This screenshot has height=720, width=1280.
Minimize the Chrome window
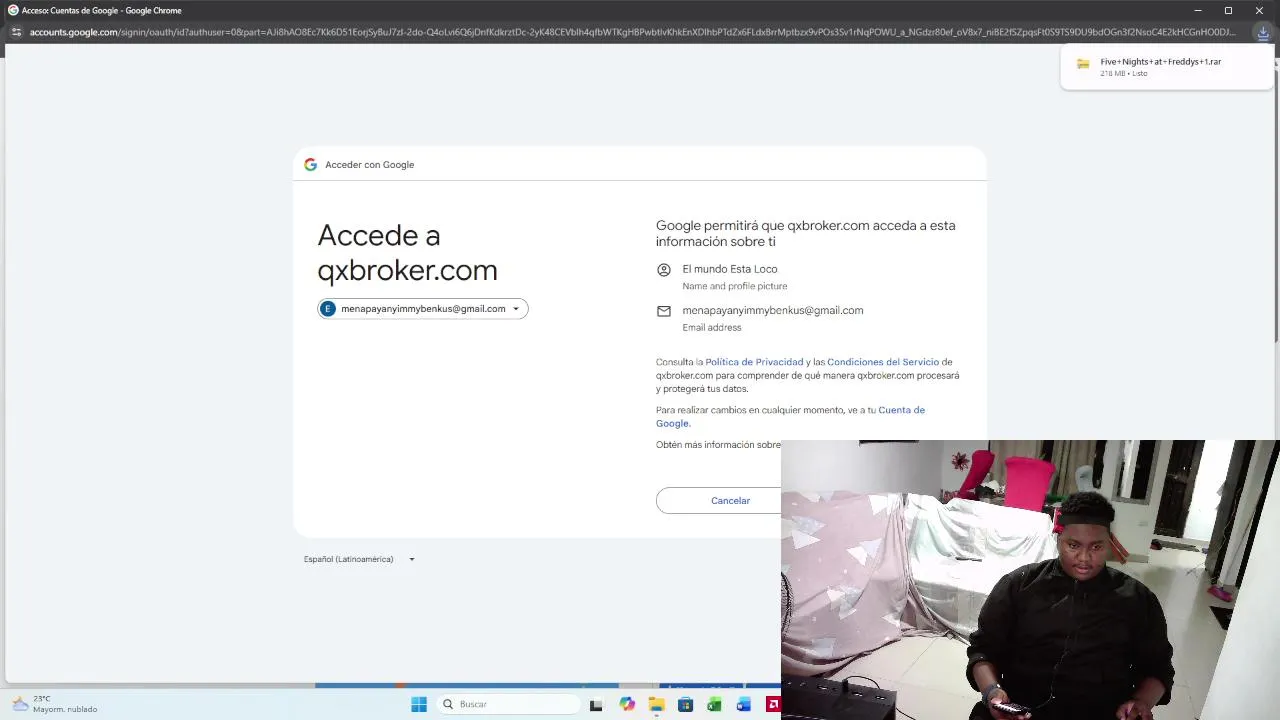pyautogui.click(x=1197, y=10)
